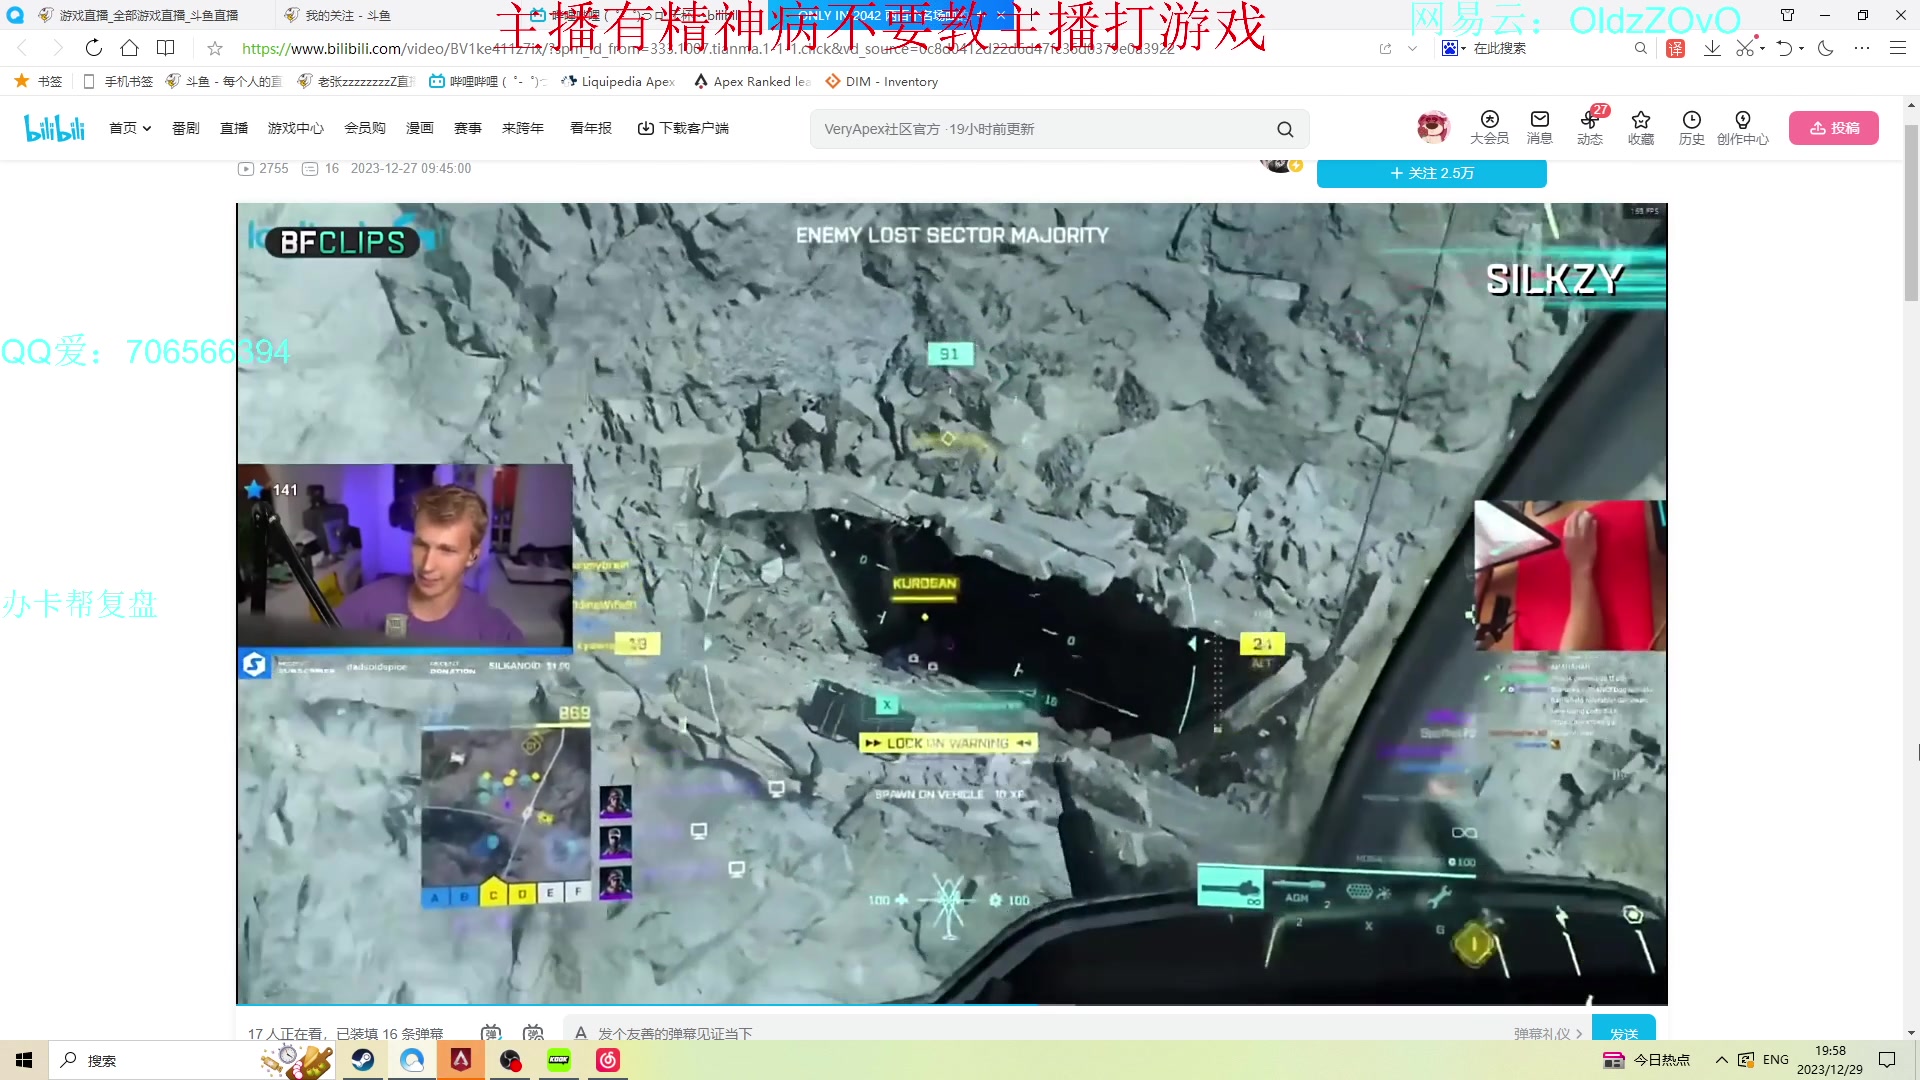Open 动态 feed with 27 badge
1920x1080 pixels.
pyautogui.click(x=1590, y=128)
